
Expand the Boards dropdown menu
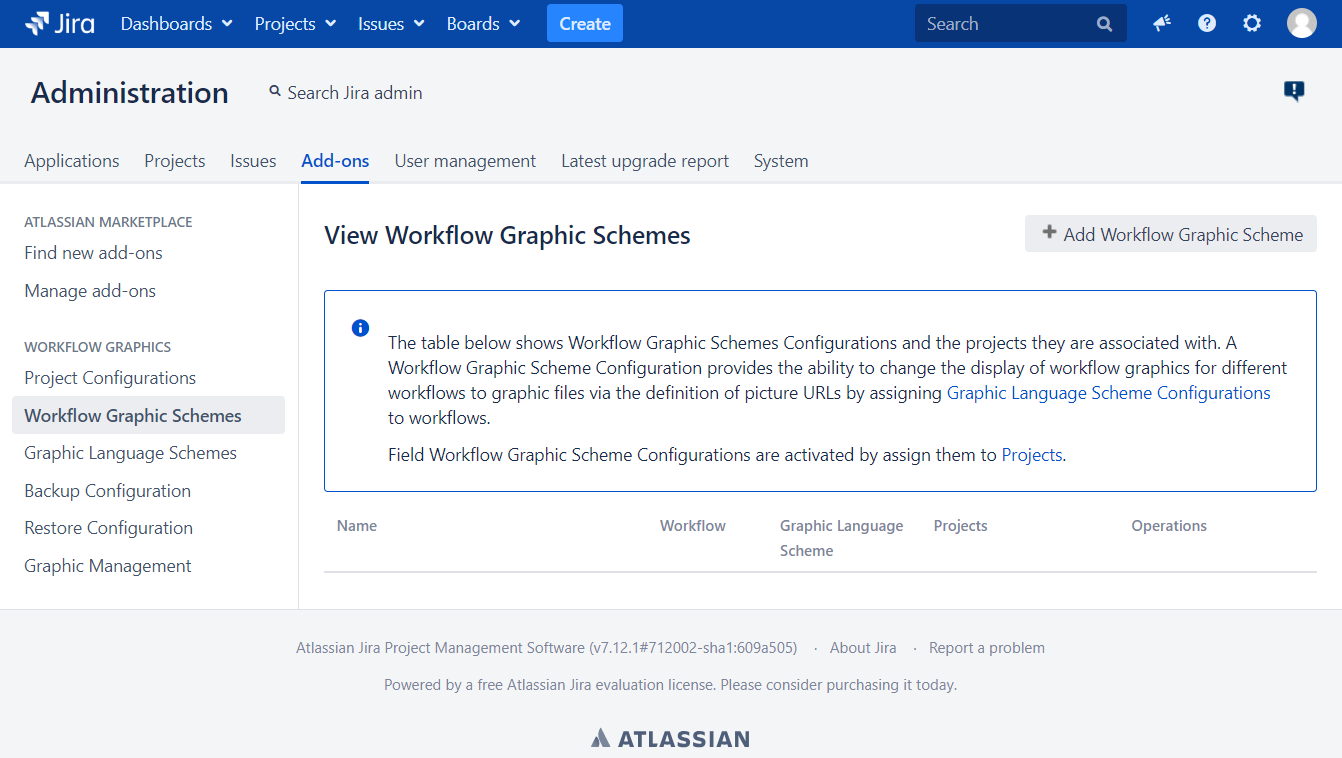pos(483,24)
